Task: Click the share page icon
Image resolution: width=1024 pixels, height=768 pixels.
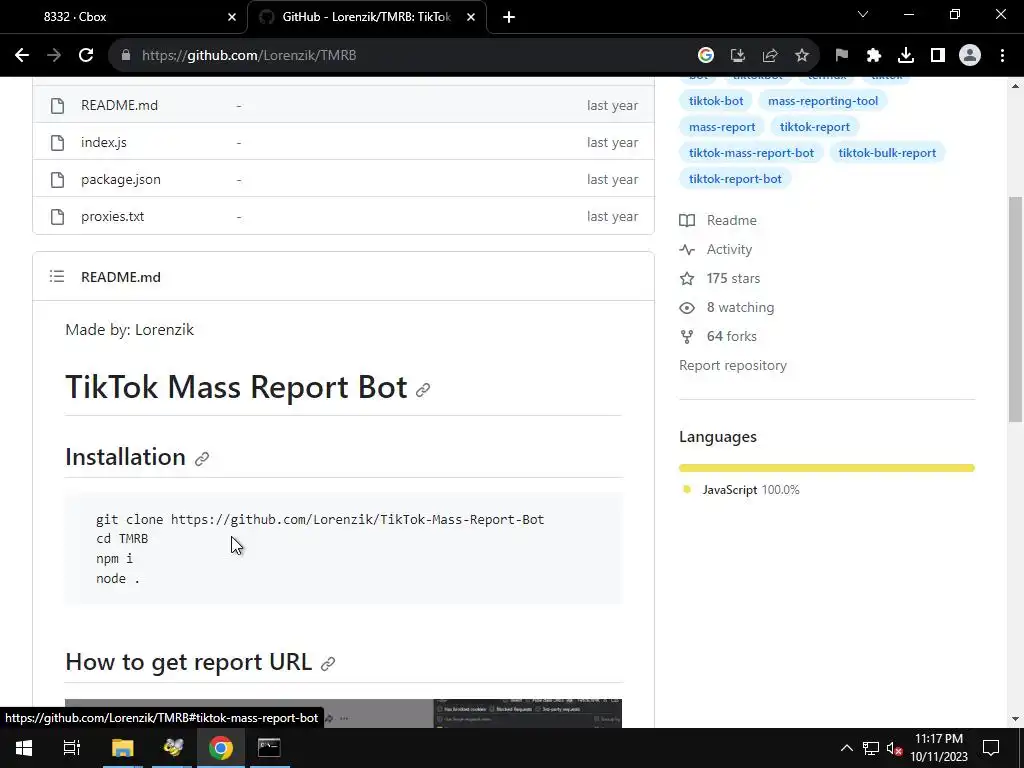Action: click(x=769, y=56)
